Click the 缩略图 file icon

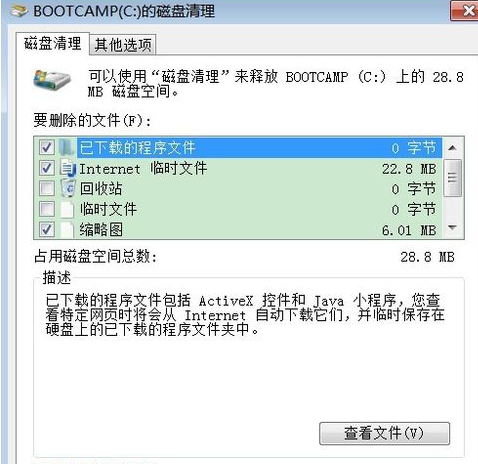point(67,230)
